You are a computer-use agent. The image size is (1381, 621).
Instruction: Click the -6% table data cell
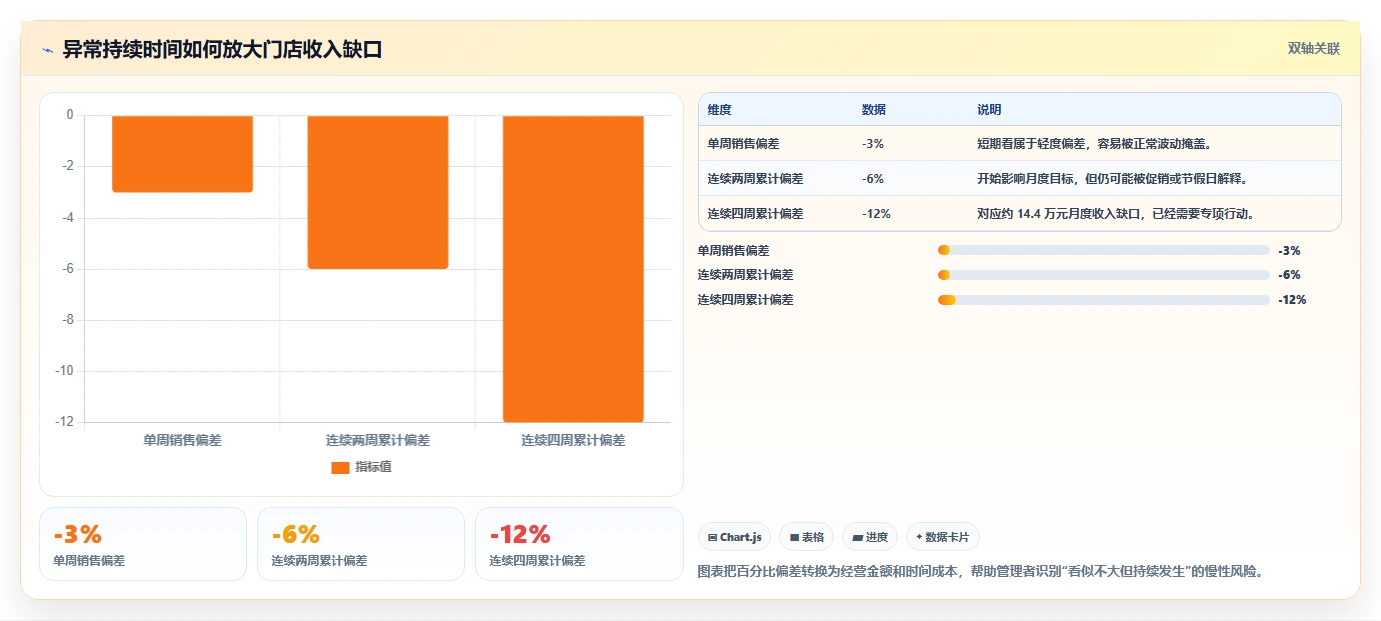(872, 179)
